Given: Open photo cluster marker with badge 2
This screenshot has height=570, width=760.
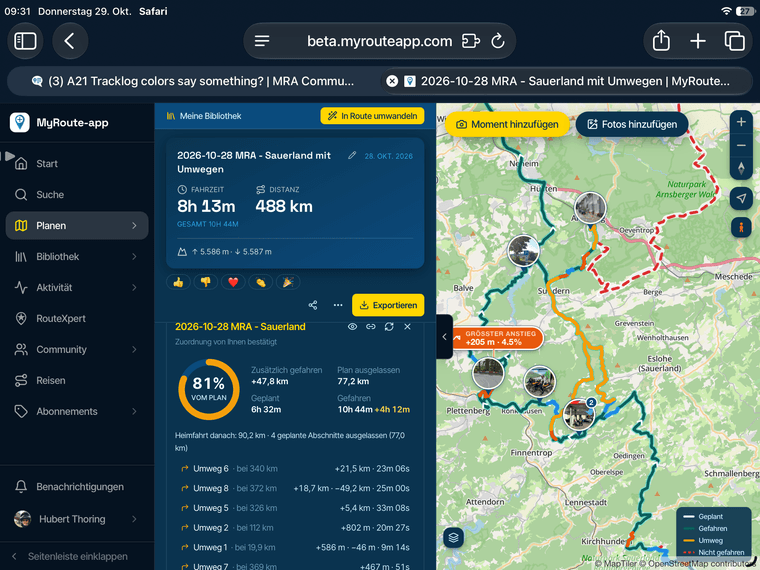Looking at the screenshot, I should (579, 414).
